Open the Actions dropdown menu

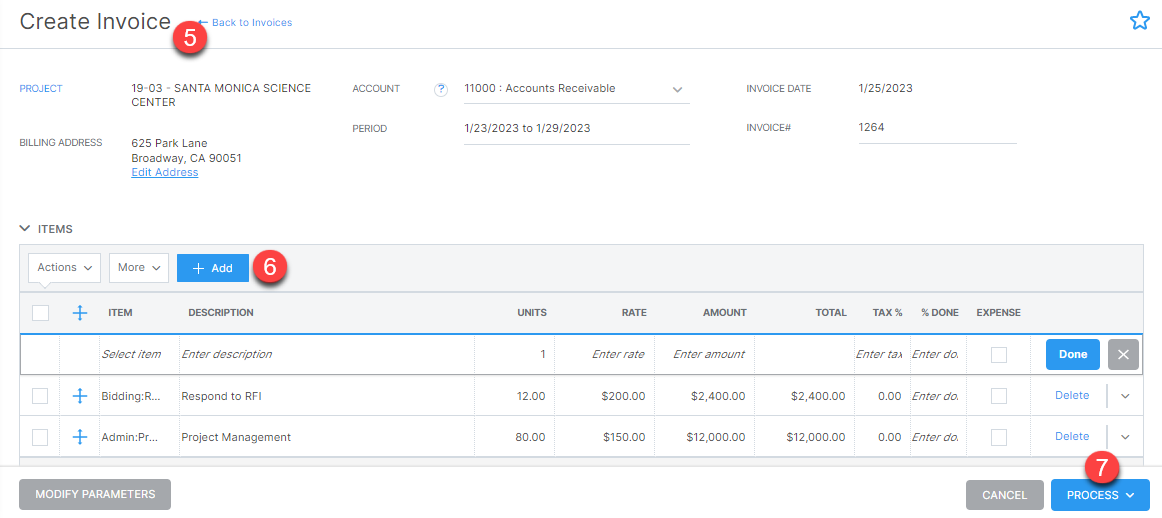click(x=65, y=268)
